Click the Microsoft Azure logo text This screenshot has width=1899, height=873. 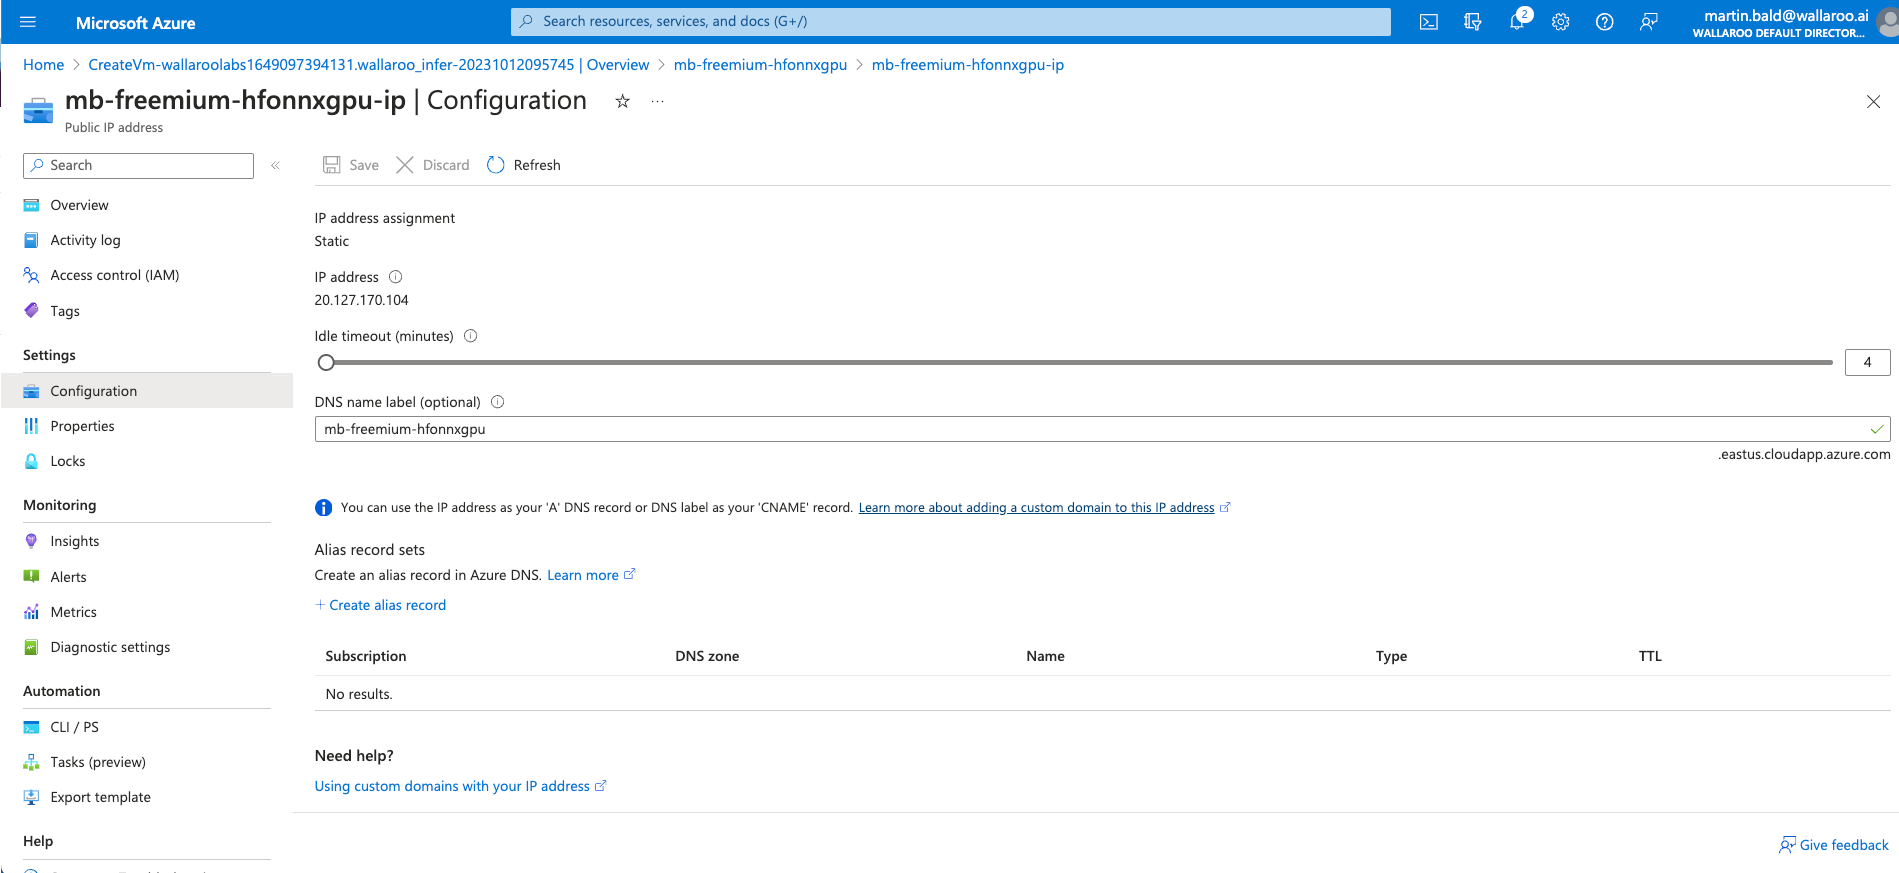coord(136,23)
